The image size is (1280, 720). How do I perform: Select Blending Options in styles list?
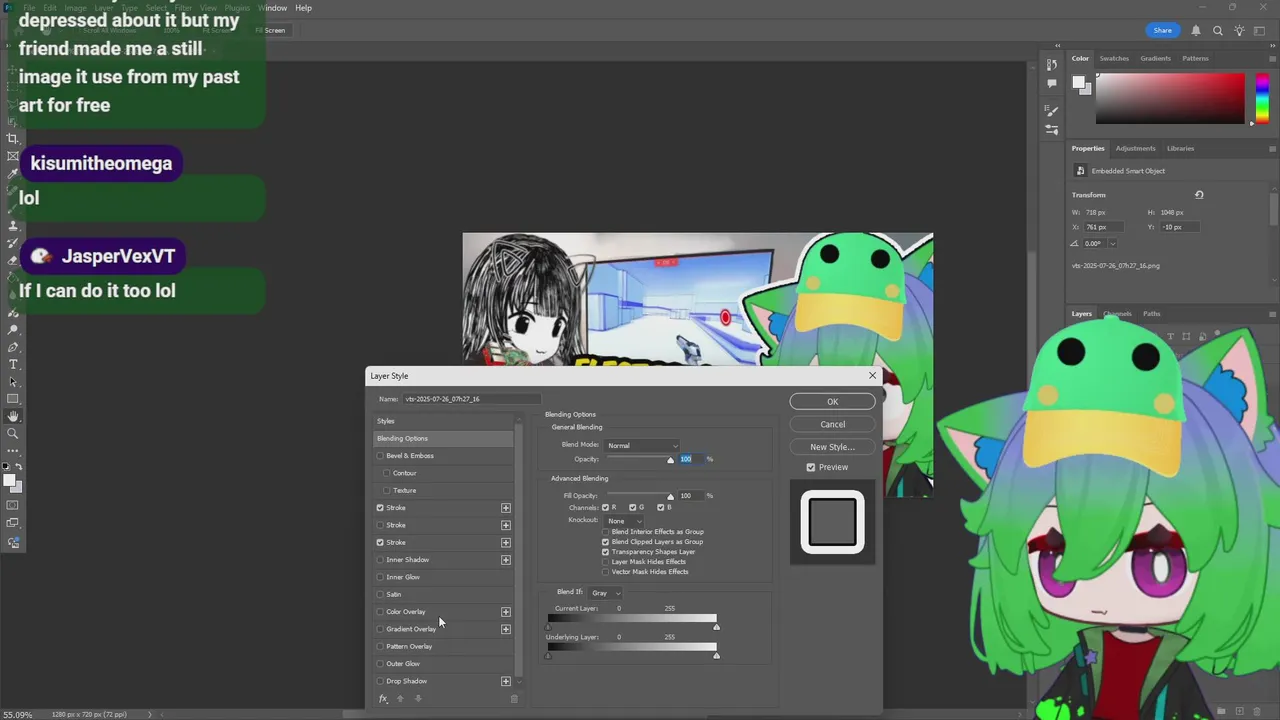[x=444, y=438]
